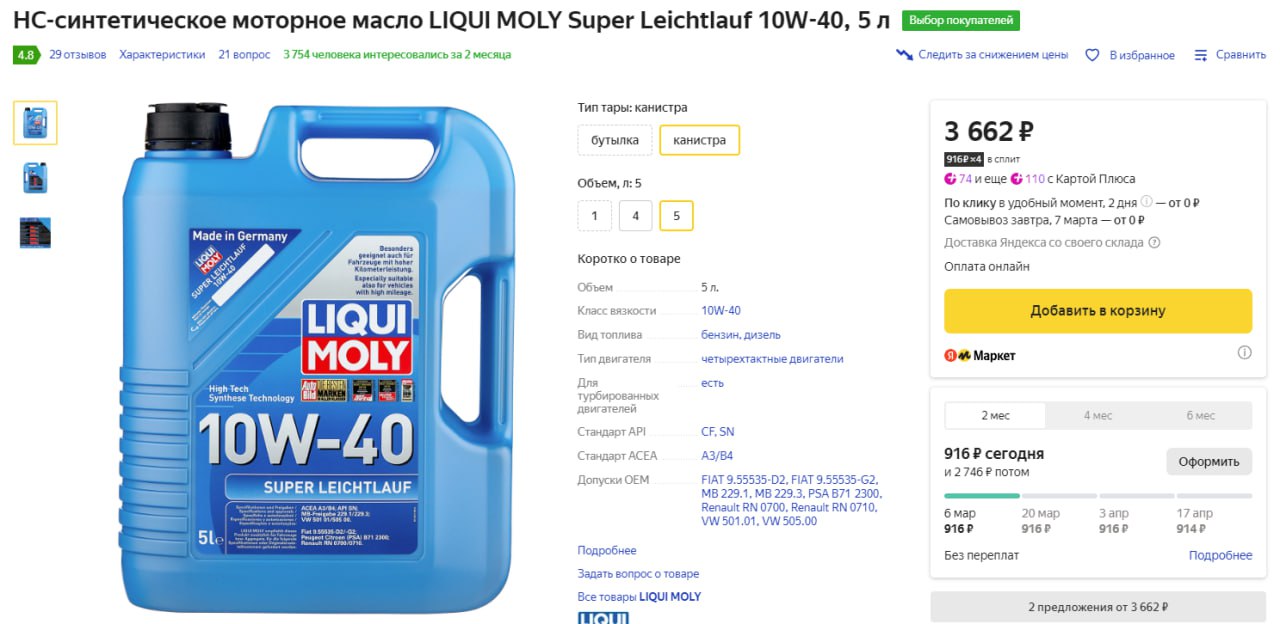Open the second product thumbnail image
This screenshot has width=1280, height=624.
[x=35, y=177]
